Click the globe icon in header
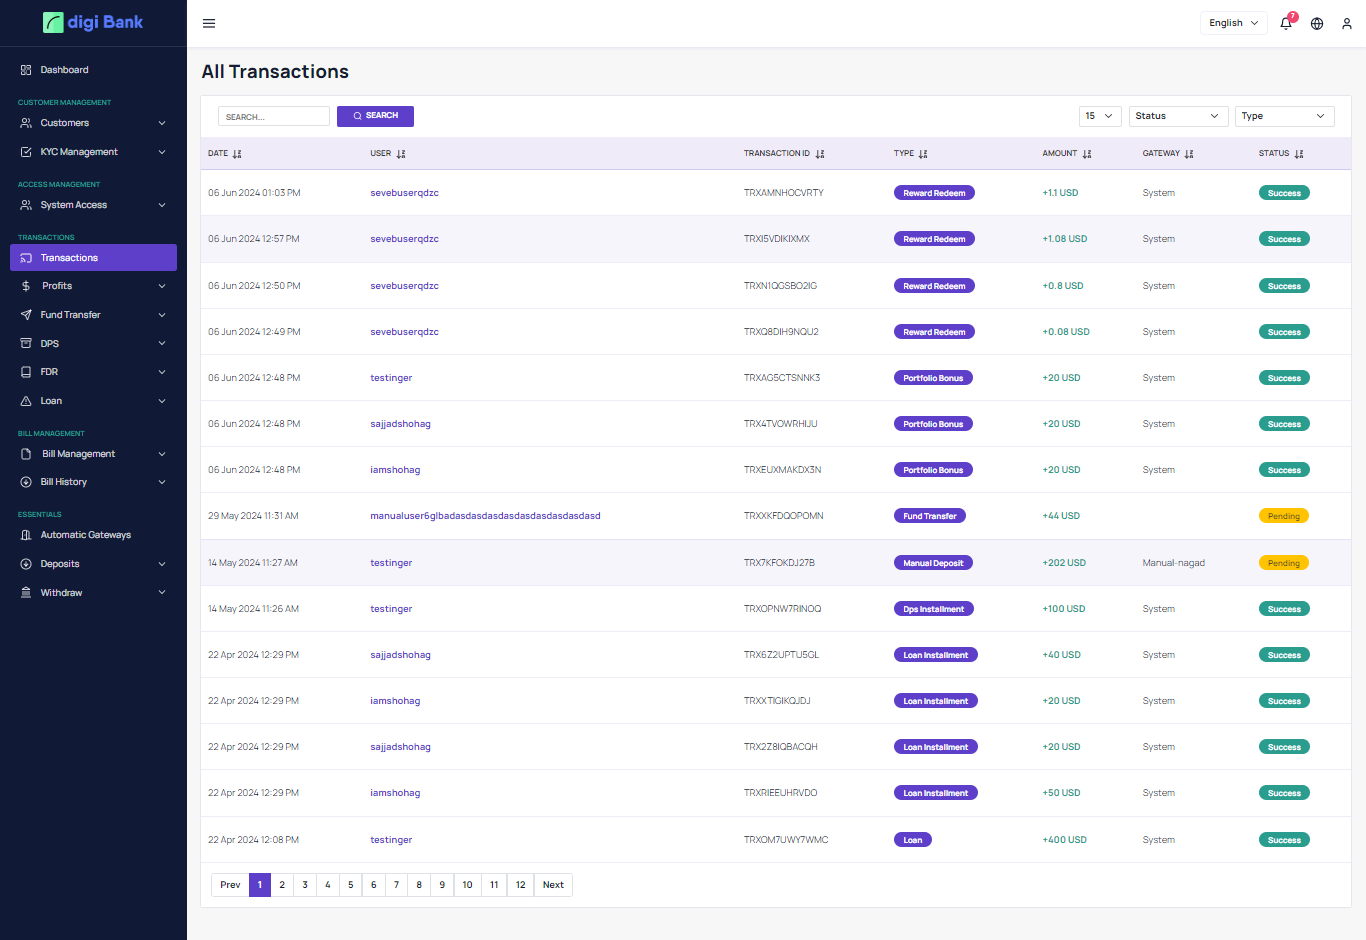 [x=1317, y=23]
